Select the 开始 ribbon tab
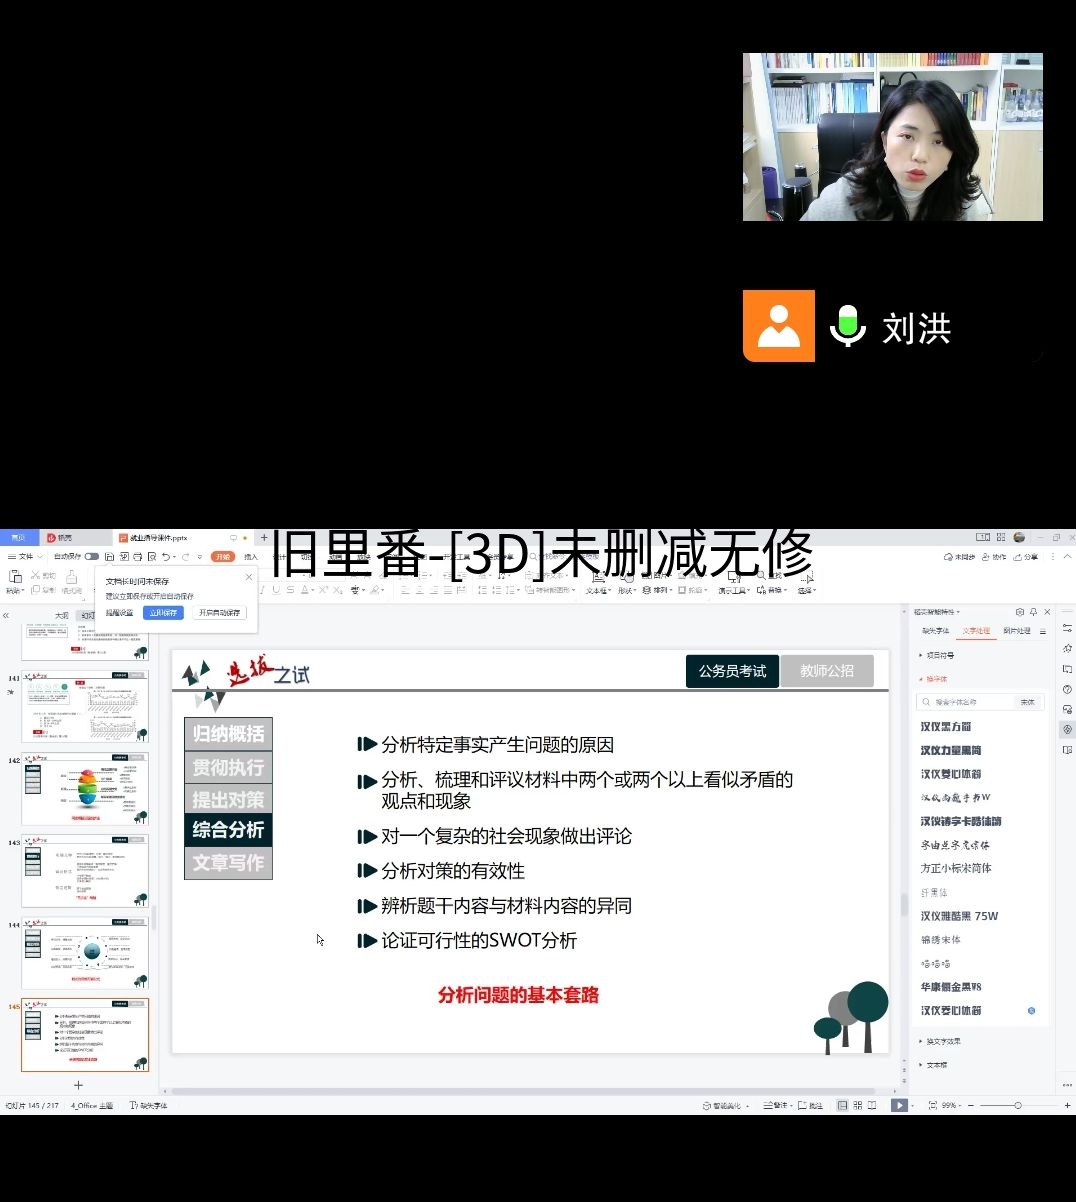 223,556
